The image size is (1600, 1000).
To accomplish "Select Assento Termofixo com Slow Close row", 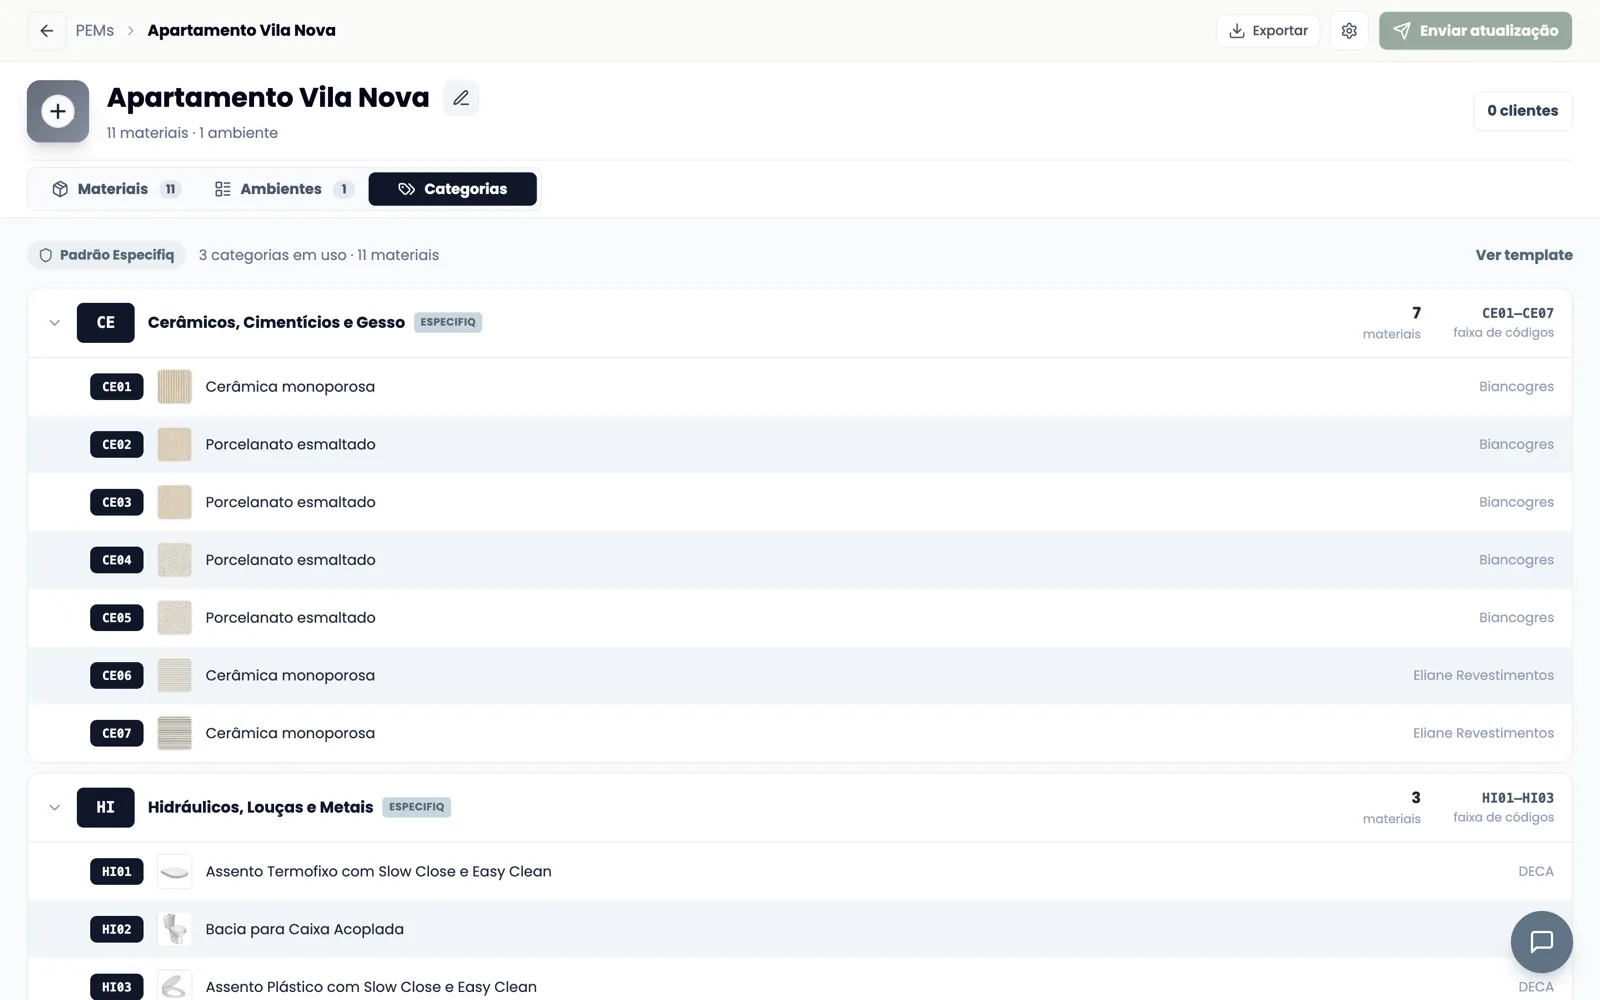I will (x=800, y=872).
